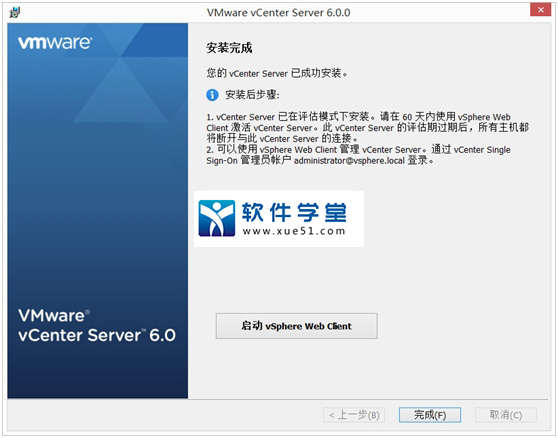Click the administrator@vsphere.local account text
Screen dimensions: 558x438
(349, 161)
